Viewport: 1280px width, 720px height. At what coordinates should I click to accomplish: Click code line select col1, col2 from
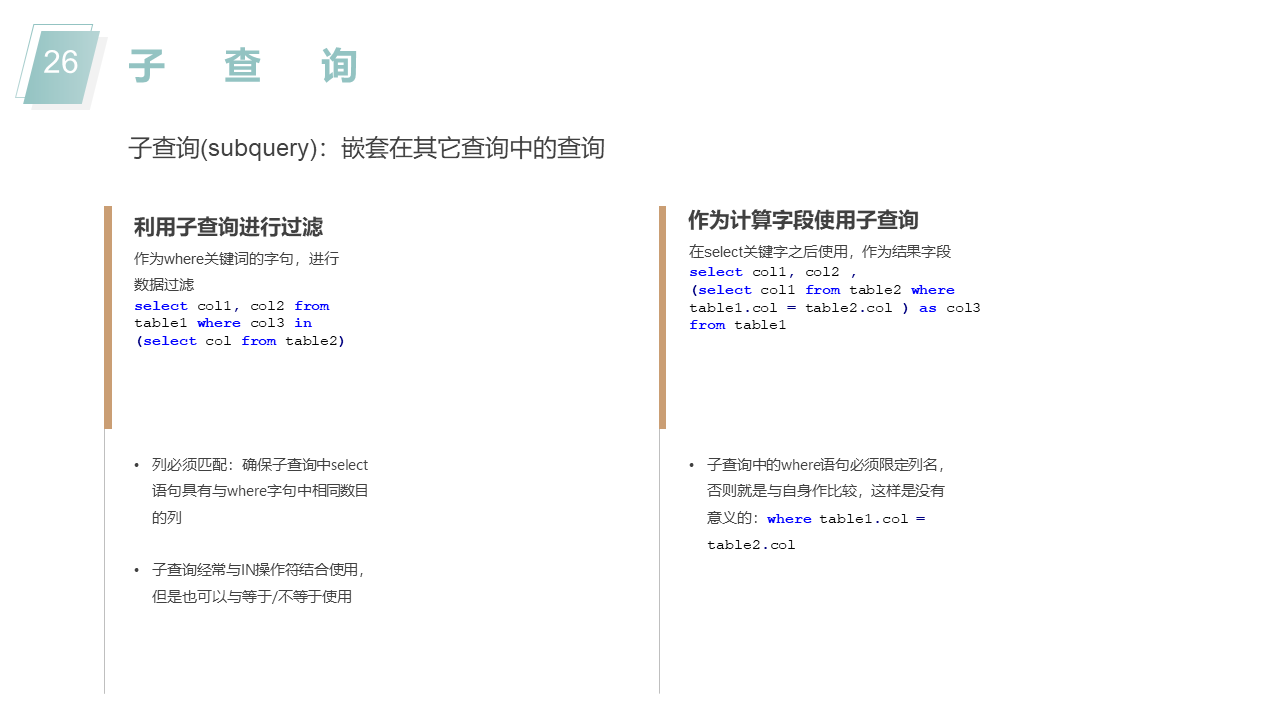(232, 306)
